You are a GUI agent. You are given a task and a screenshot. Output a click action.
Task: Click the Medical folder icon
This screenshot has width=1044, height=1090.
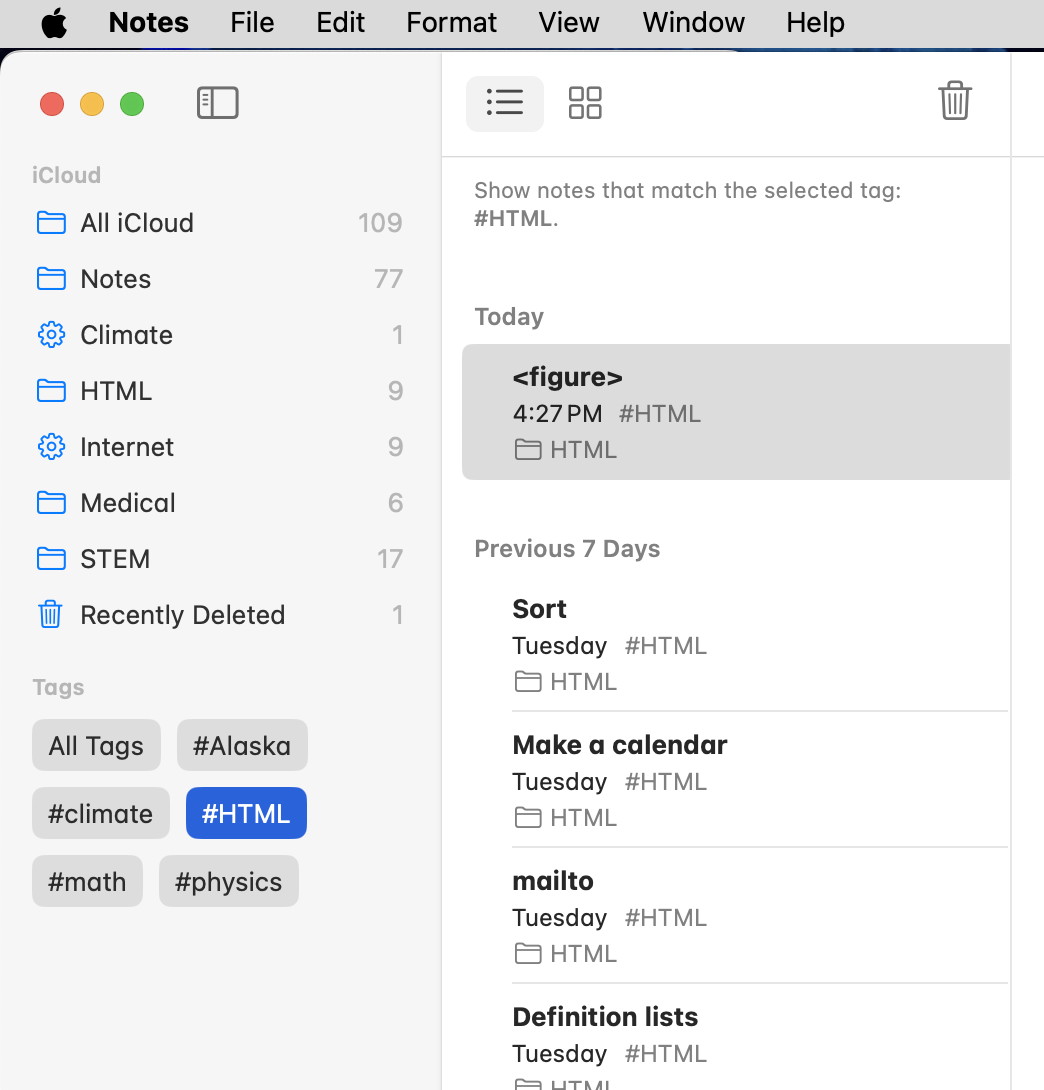point(51,503)
